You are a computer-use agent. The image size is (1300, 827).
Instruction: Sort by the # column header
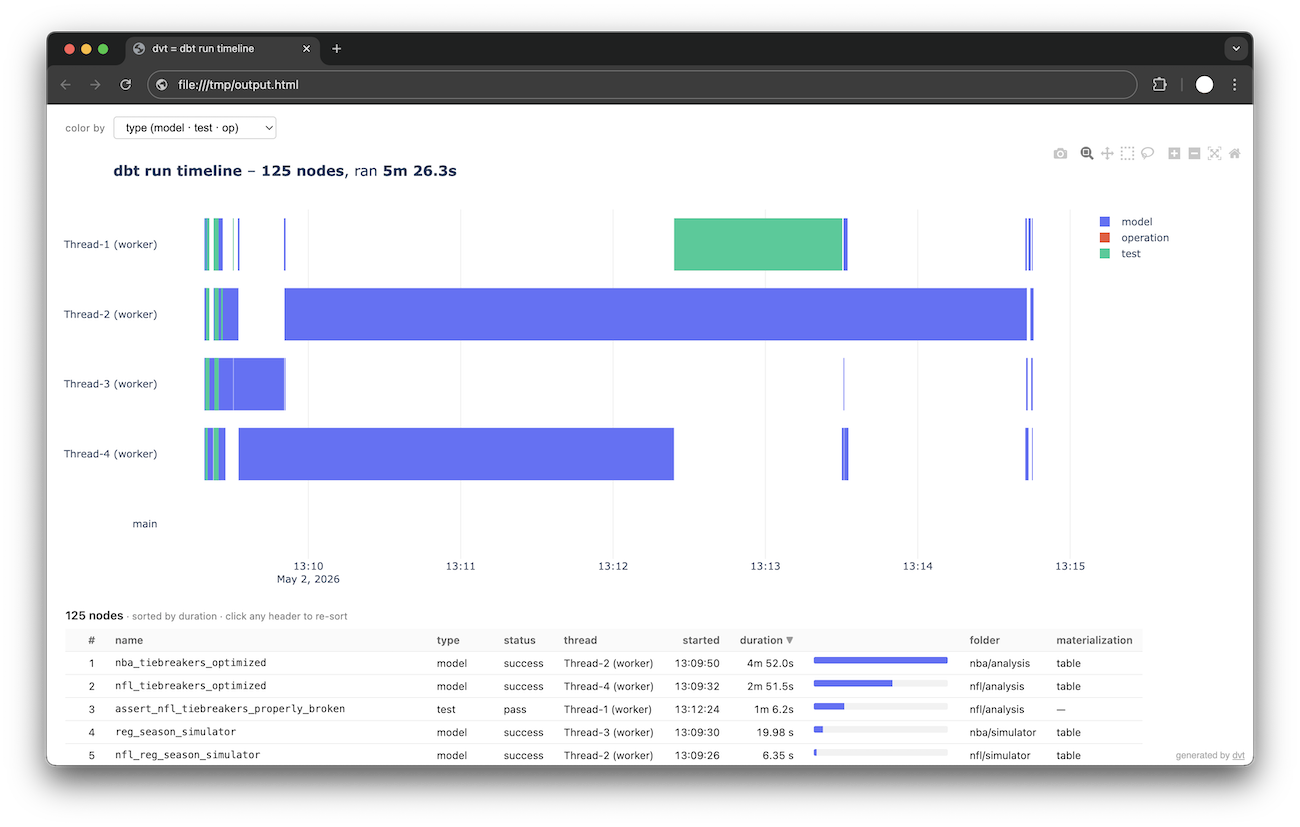coord(91,640)
